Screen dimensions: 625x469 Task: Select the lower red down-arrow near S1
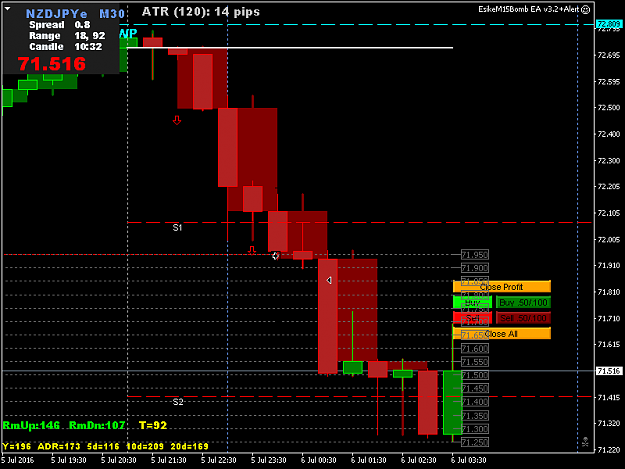252,250
